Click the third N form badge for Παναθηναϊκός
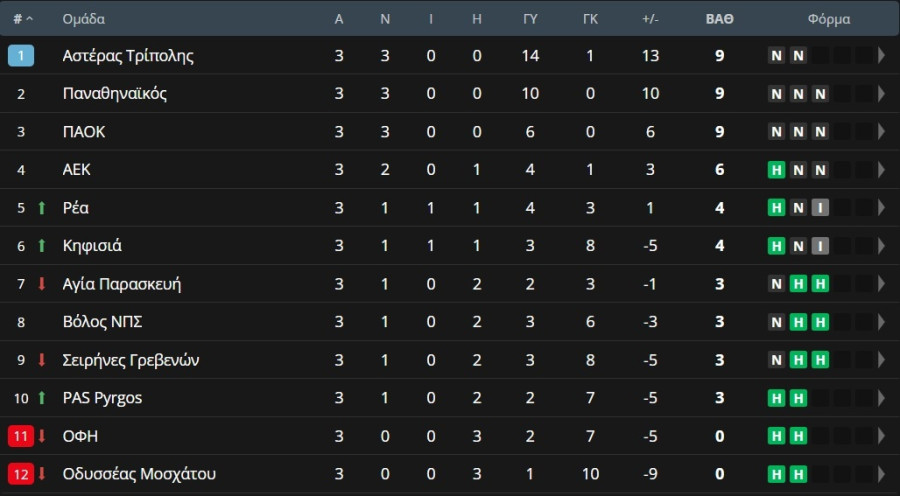The height and width of the screenshot is (496, 900). point(820,94)
